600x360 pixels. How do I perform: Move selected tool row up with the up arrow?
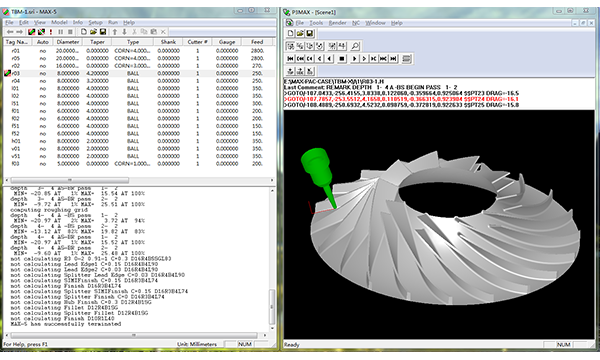(114, 32)
